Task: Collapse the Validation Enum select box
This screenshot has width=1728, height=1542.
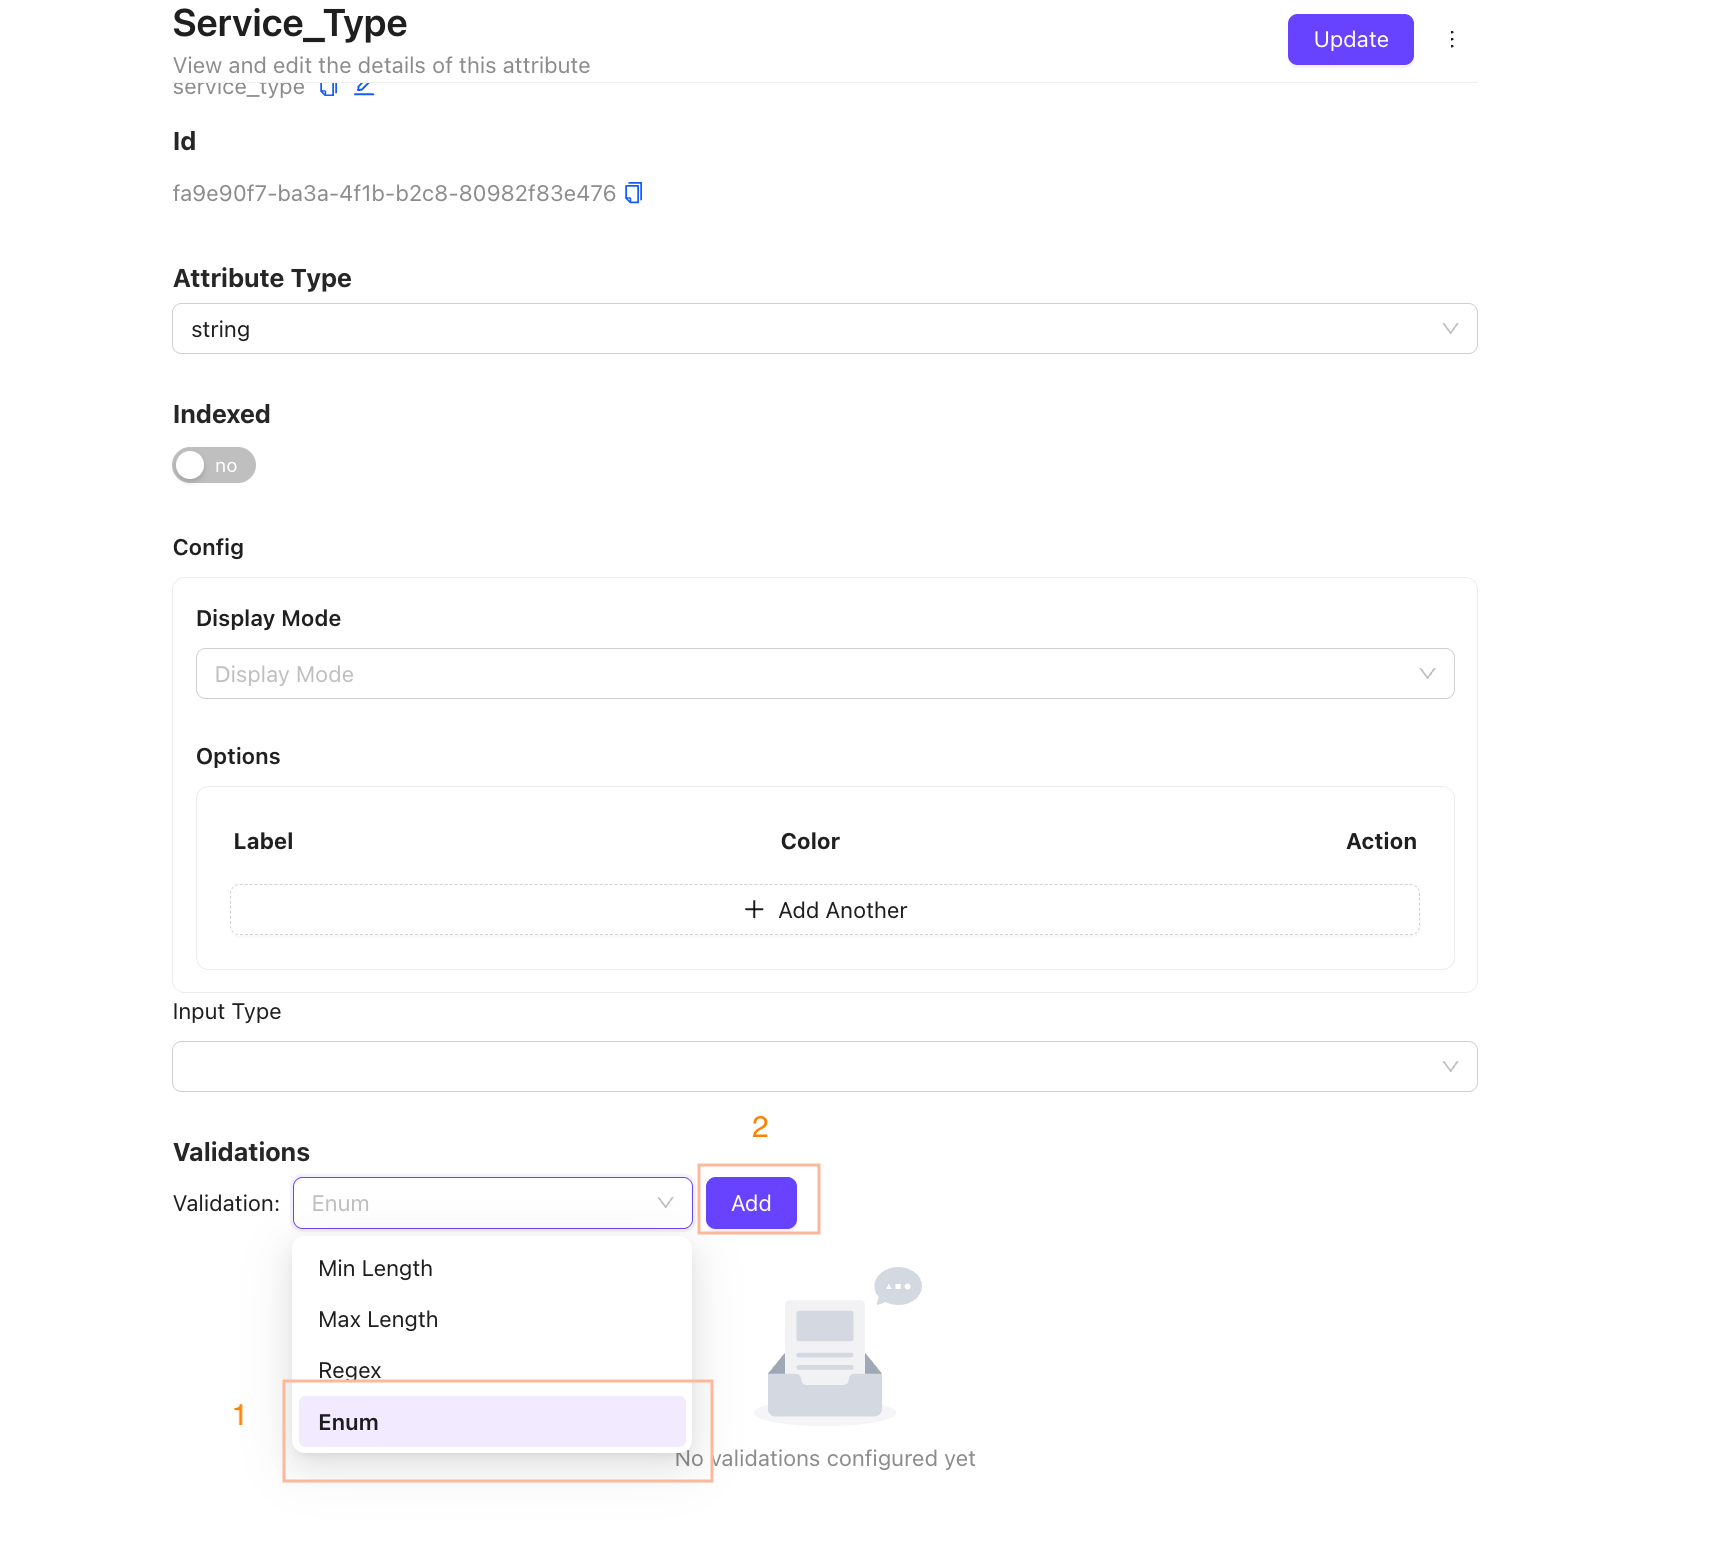Action: 492,1203
